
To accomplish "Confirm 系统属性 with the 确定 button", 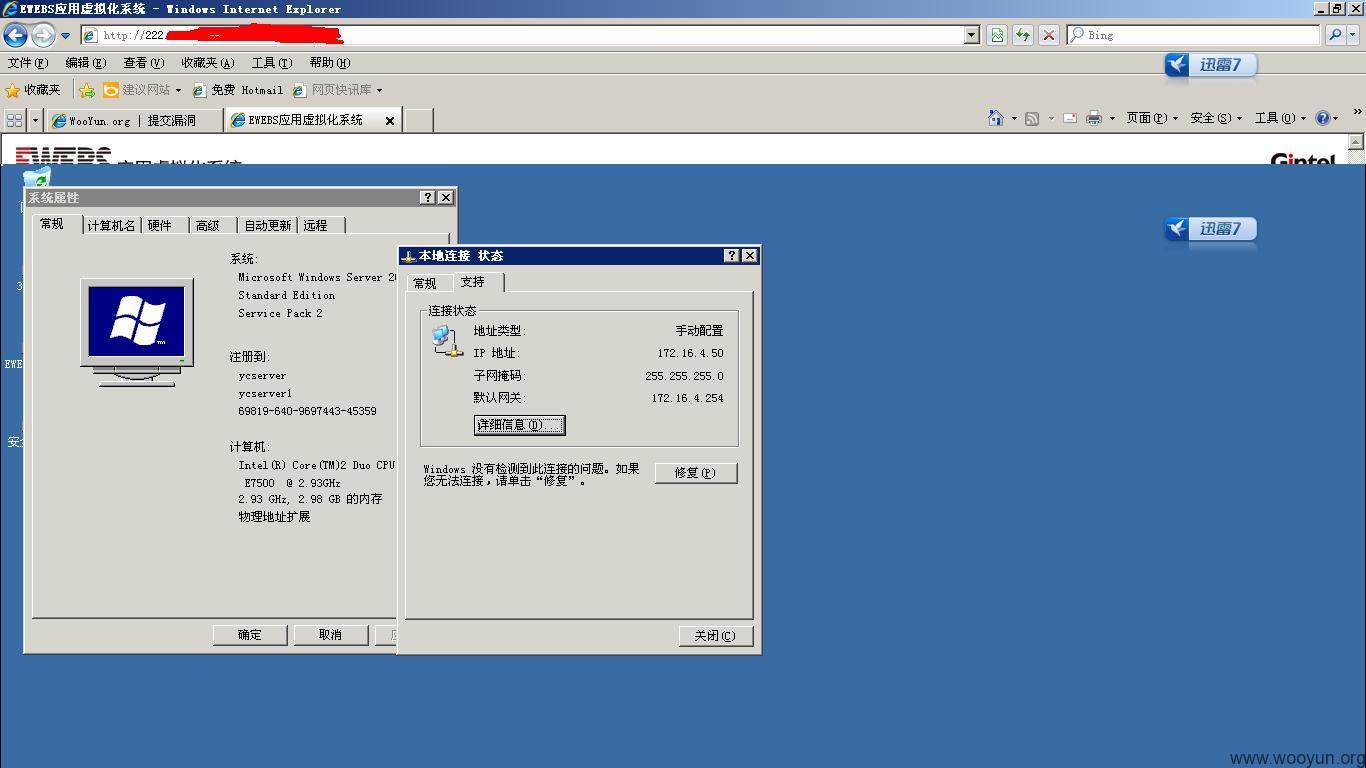I will 250,635.
